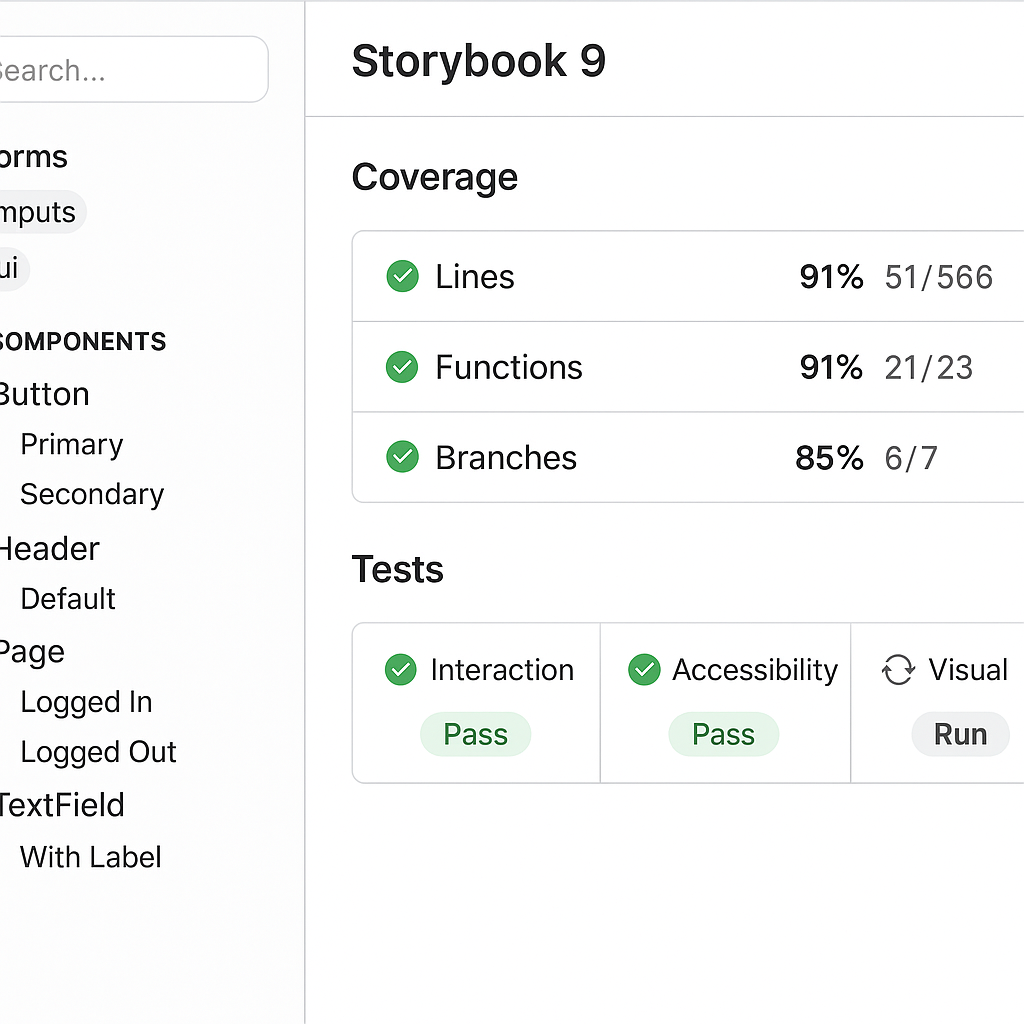The image size is (1024, 1024).
Task: Select the Functions coverage label
Action: (x=509, y=367)
